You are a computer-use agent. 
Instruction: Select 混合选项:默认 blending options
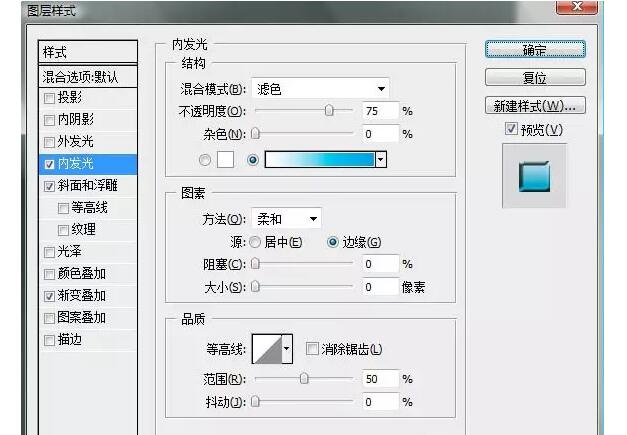point(88,76)
